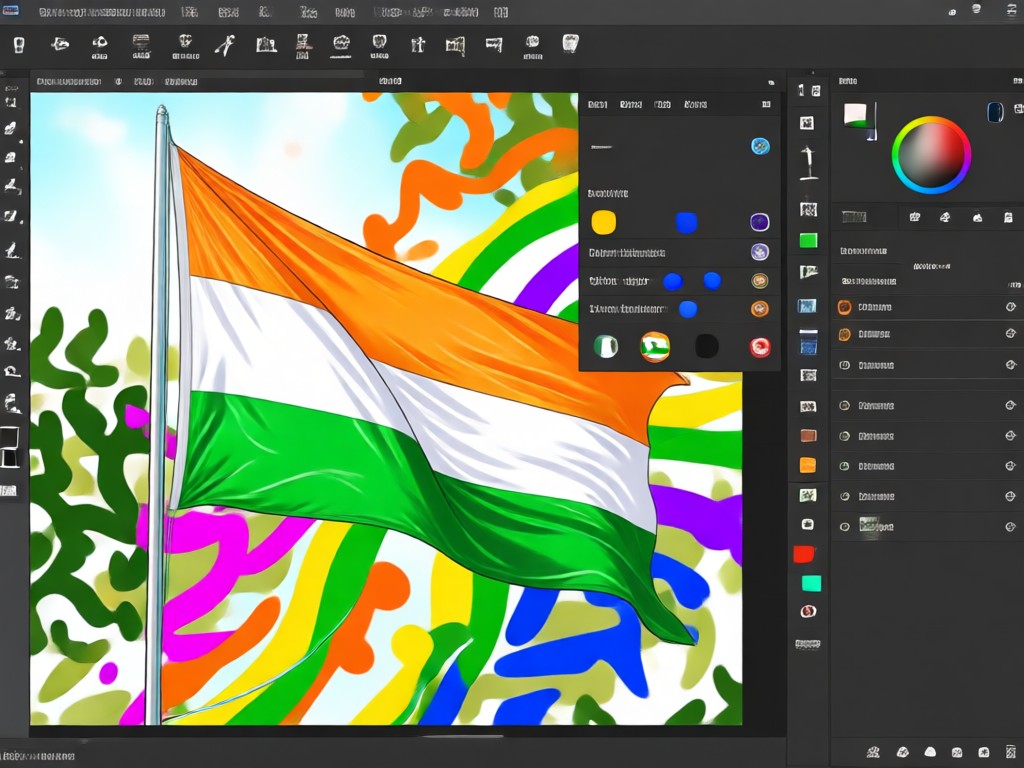Click the light blue round icon atop floating panel

[760, 146]
